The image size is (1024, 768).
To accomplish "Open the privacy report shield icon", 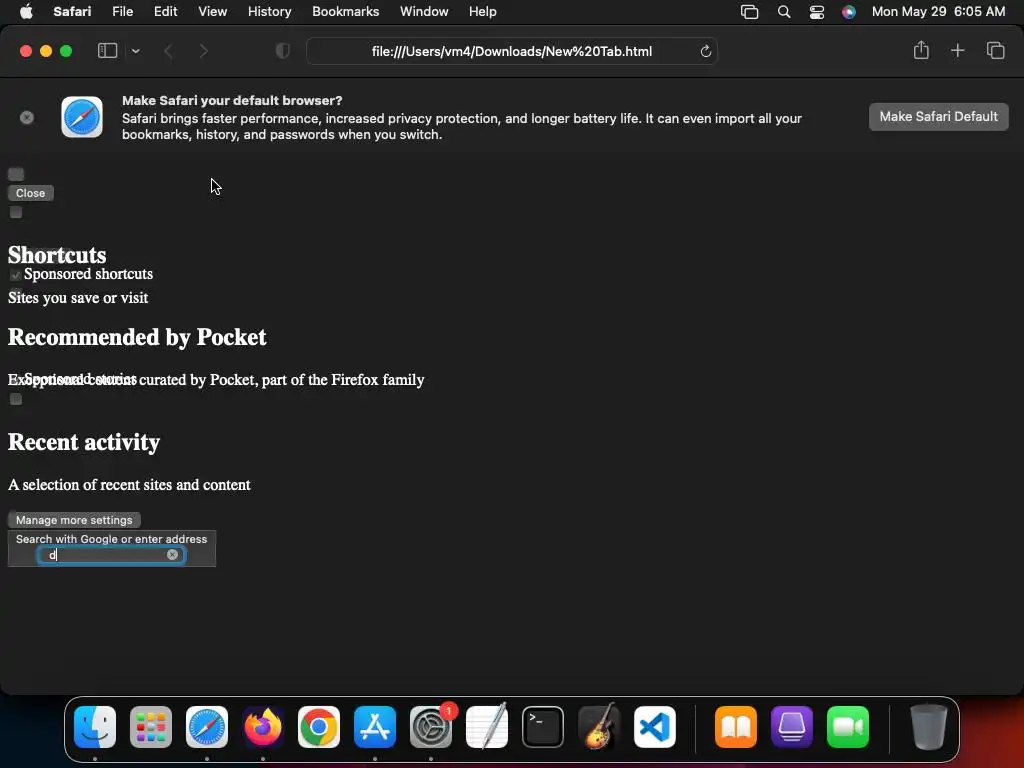I will click(x=283, y=51).
